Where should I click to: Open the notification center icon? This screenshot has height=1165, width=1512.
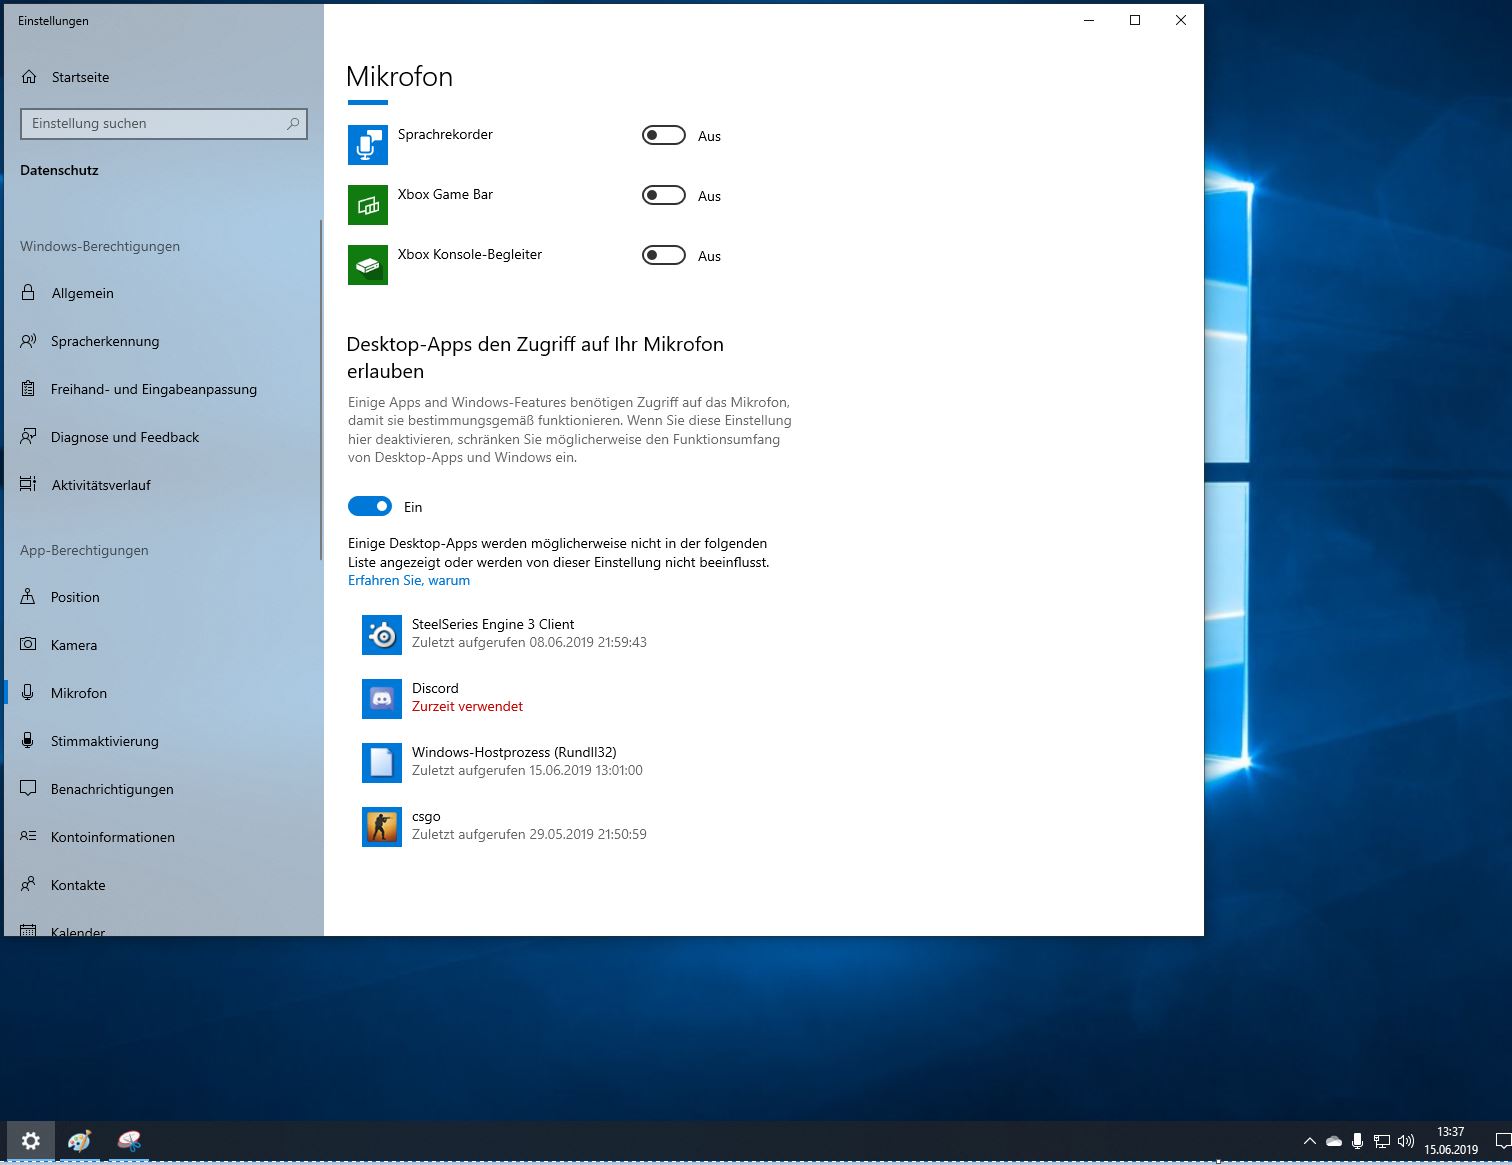[1502, 1141]
